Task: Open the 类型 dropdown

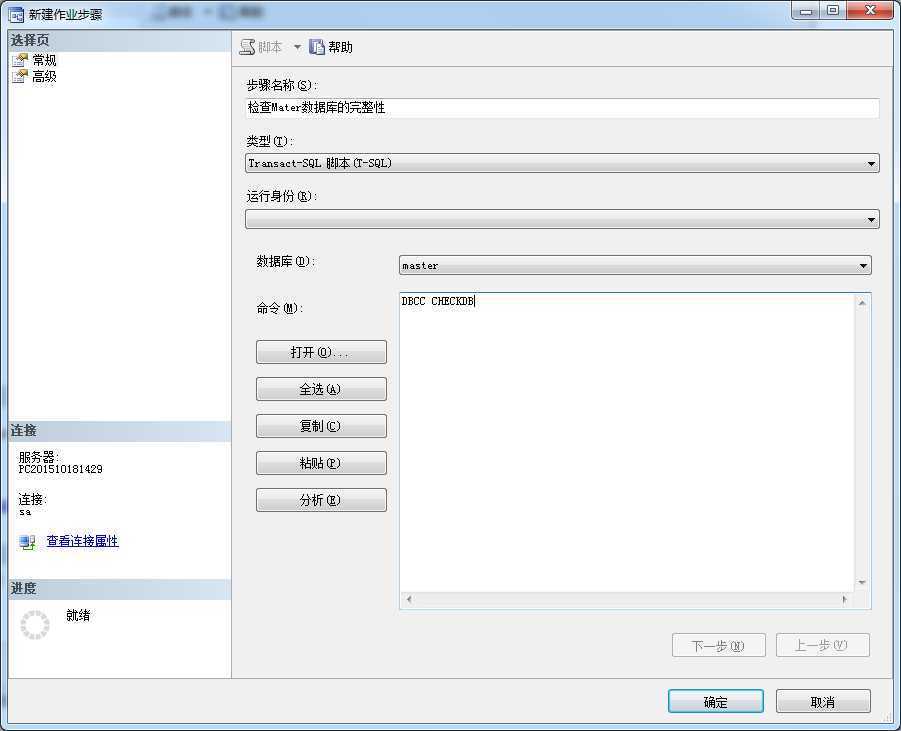Action: click(x=562, y=163)
